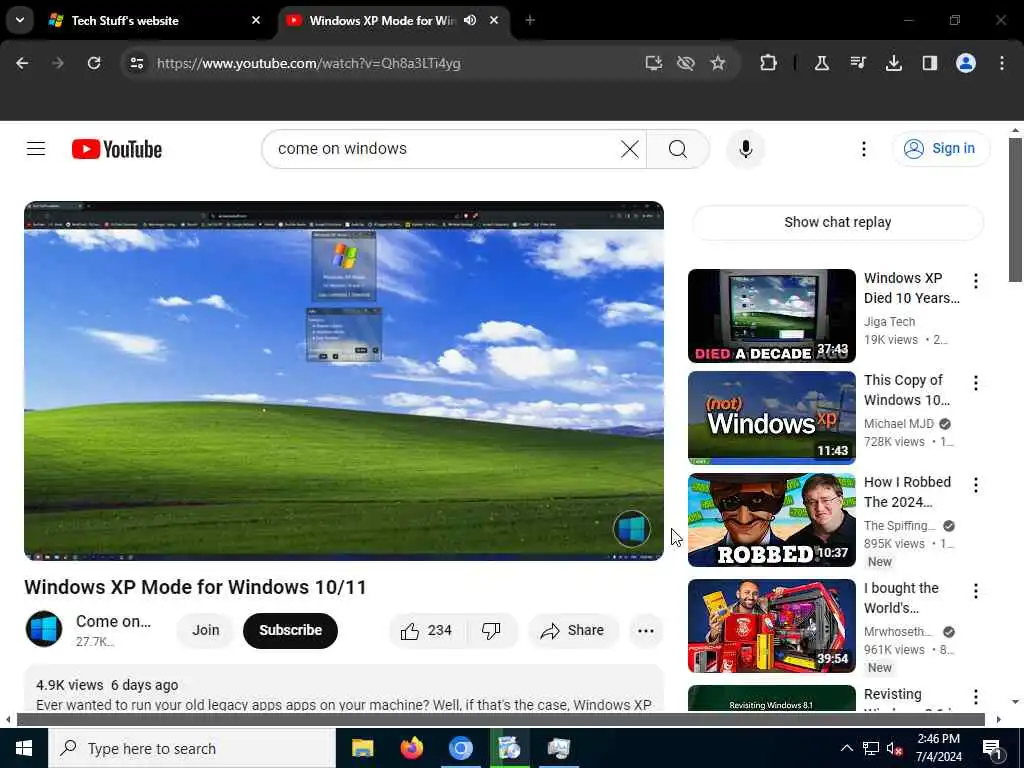Expand the tab search dropdown arrow
Viewport: 1024px width, 768px height.
pos(20,20)
